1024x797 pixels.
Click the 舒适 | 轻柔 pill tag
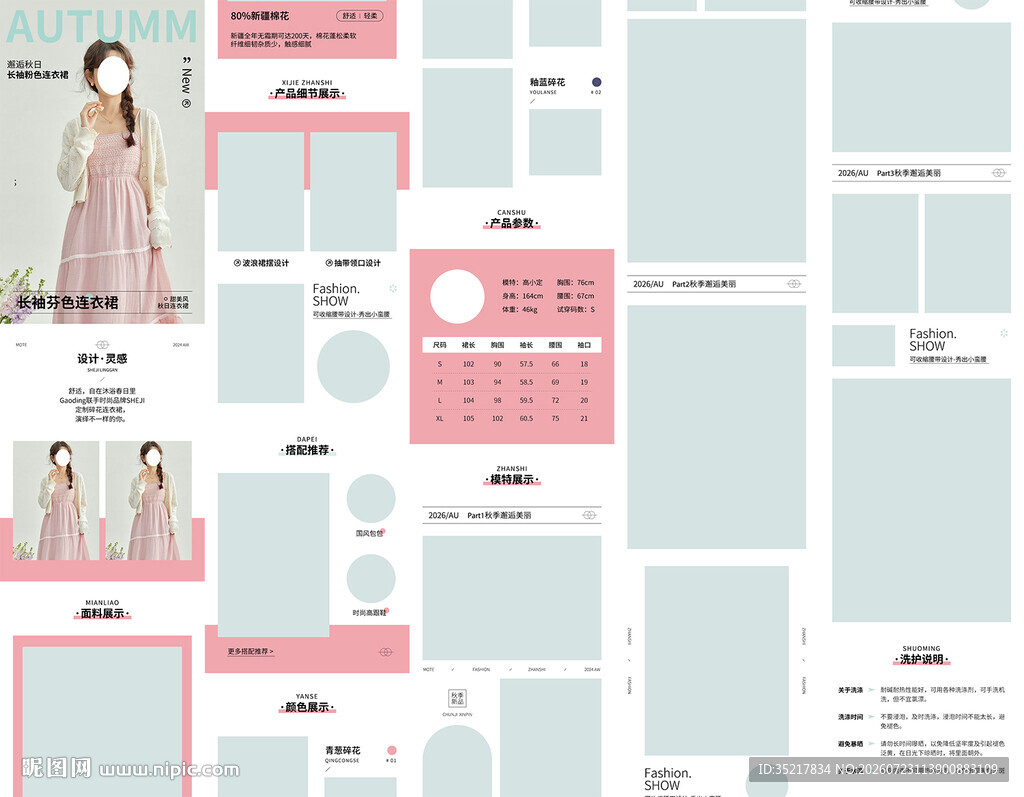click(x=360, y=16)
